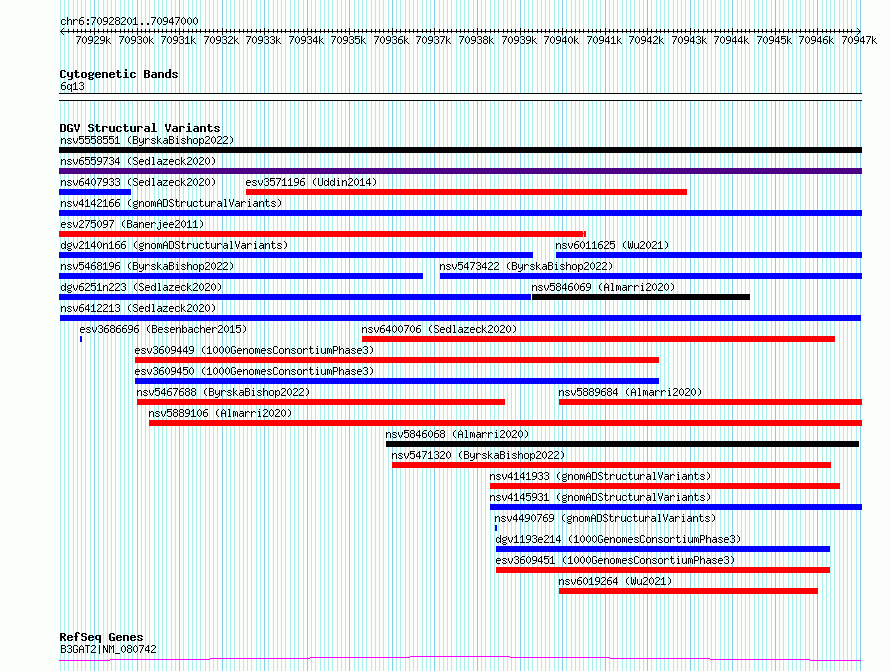Open the nsv5468196 ByrskaBishop2022 label
This screenshot has width=890, height=671.
pos(147,266)
